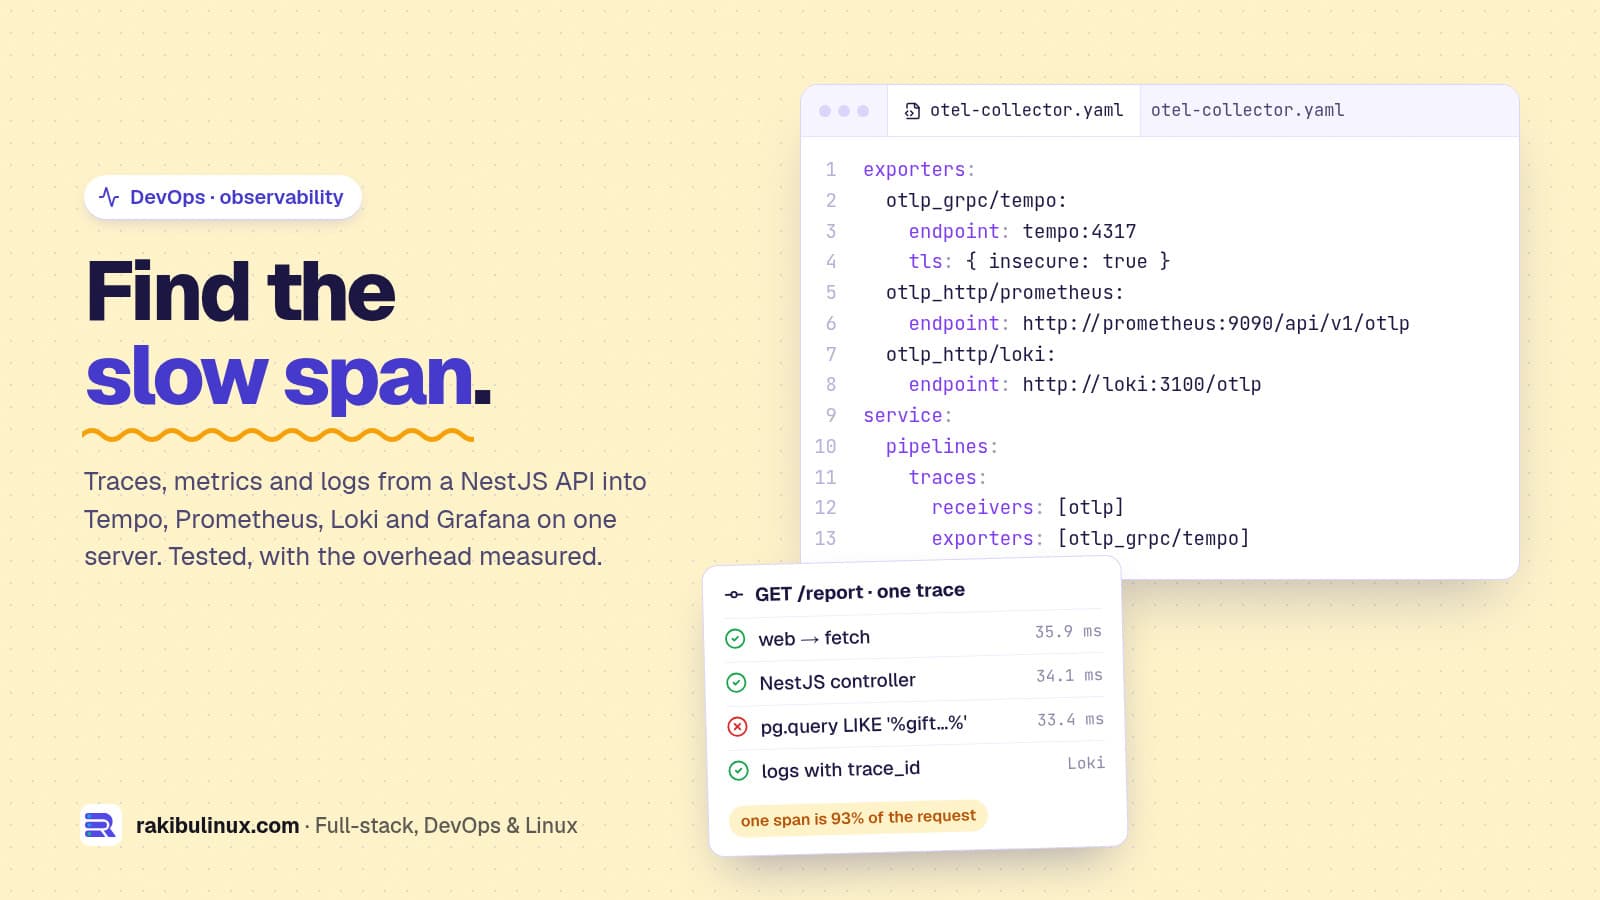Click the prometheus:9090 endpoint URL line
Viewport: 1600px width, 900px height.
tap(1159, 324)
